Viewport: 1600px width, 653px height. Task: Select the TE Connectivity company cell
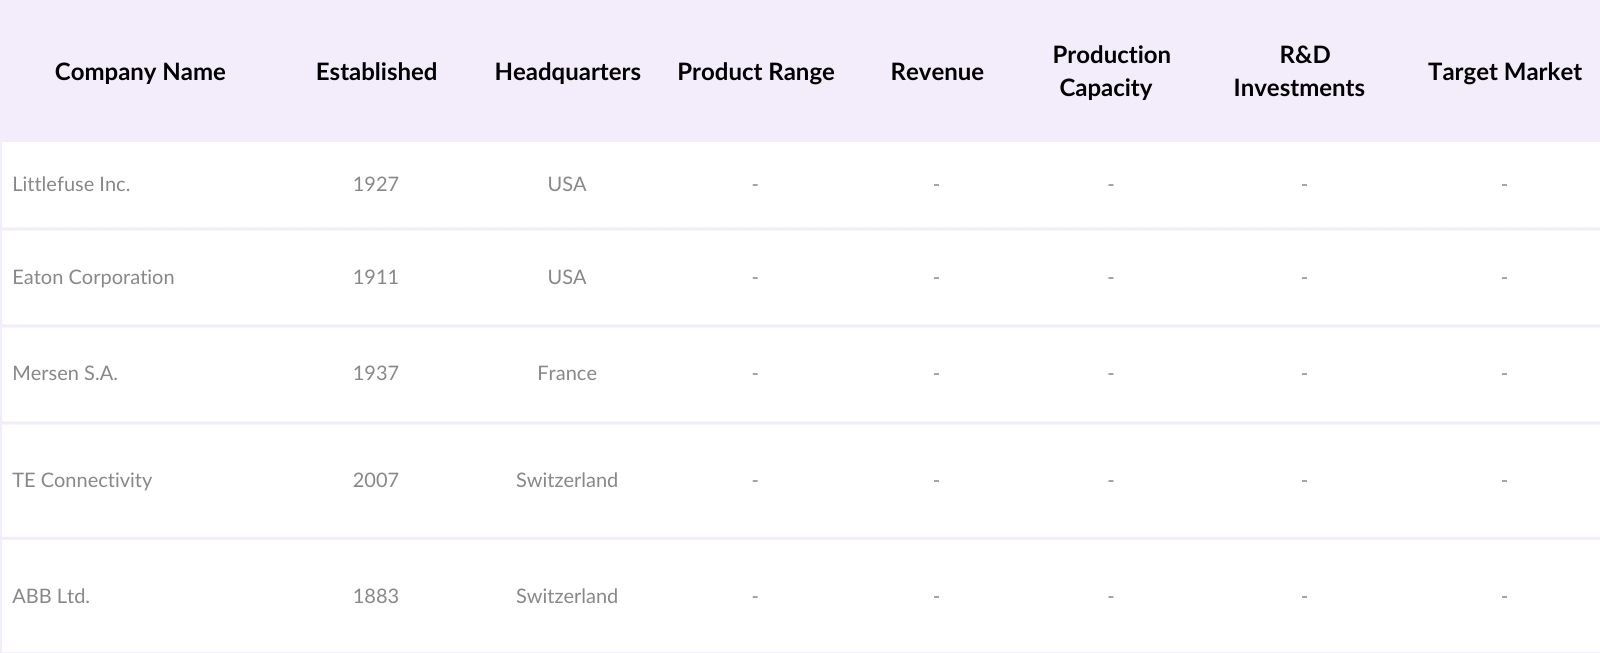82,480
